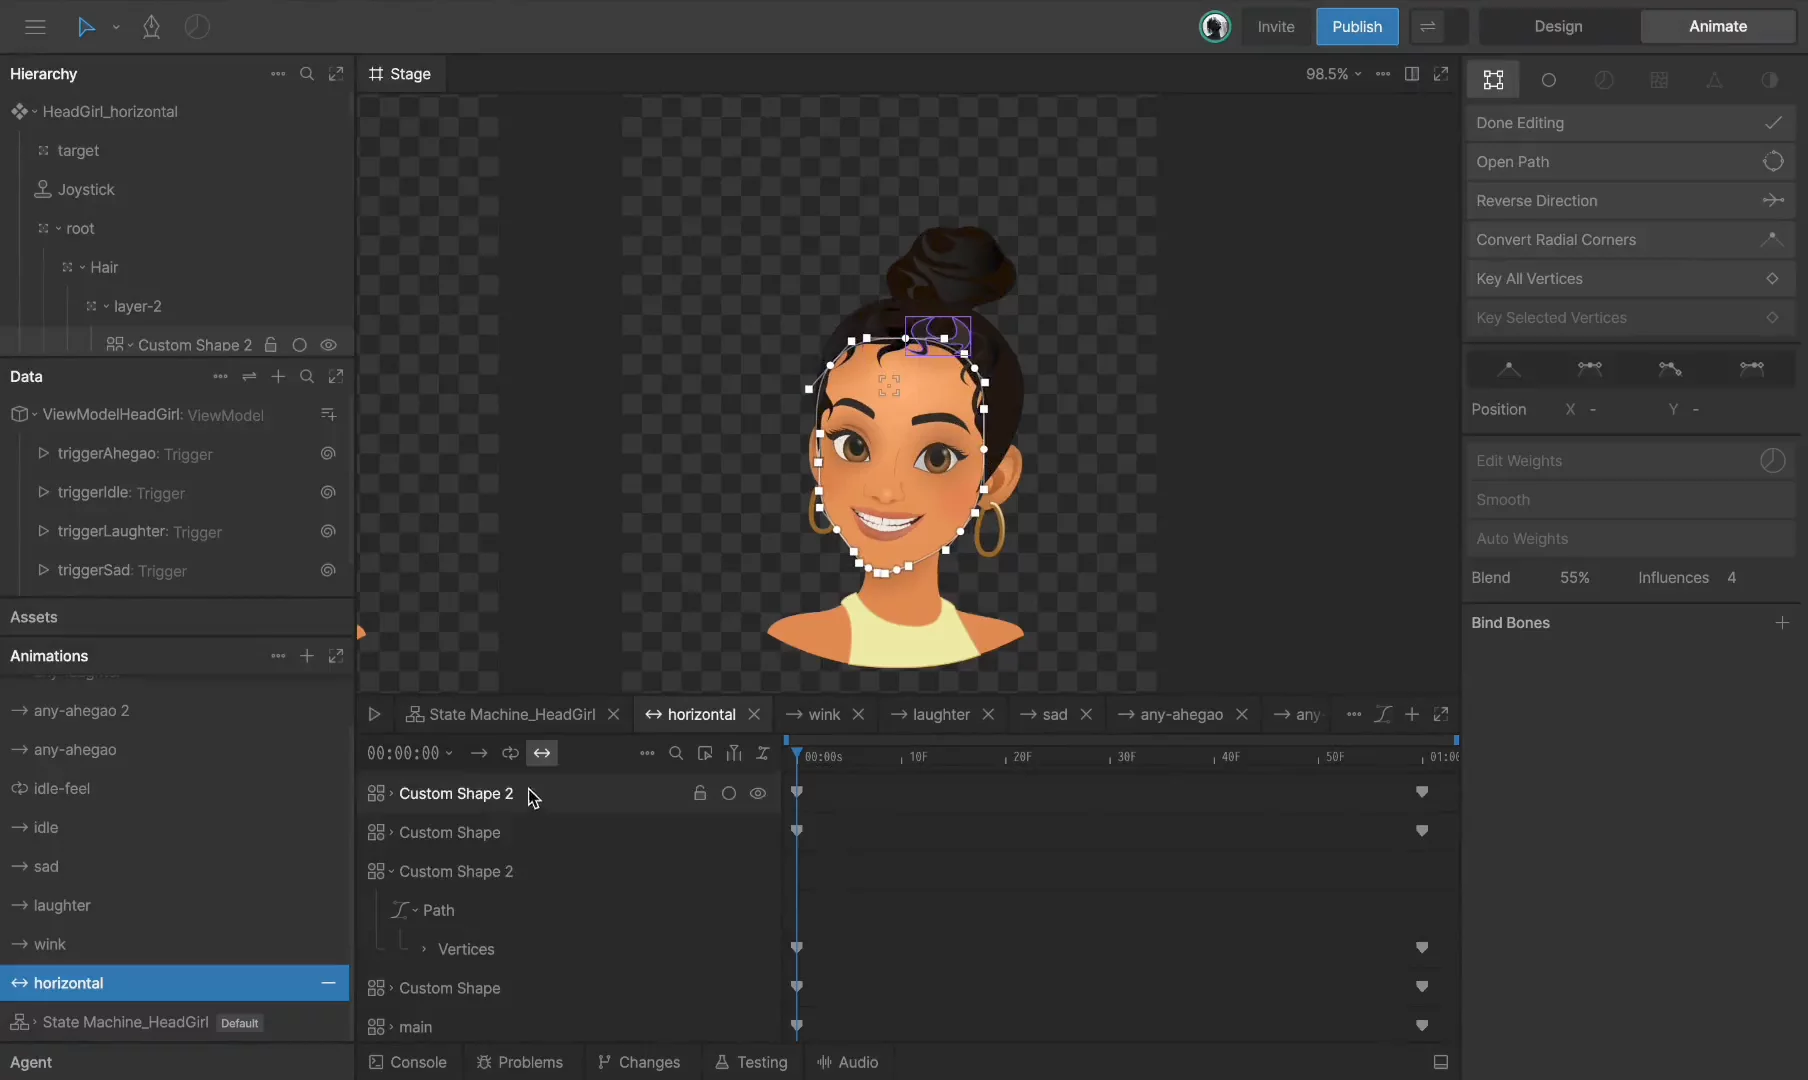Image resolution: width=1808 pixels, height=1080 pixels.
Task: Collapse the Path row in timeline
Action: tap(415, 910)
